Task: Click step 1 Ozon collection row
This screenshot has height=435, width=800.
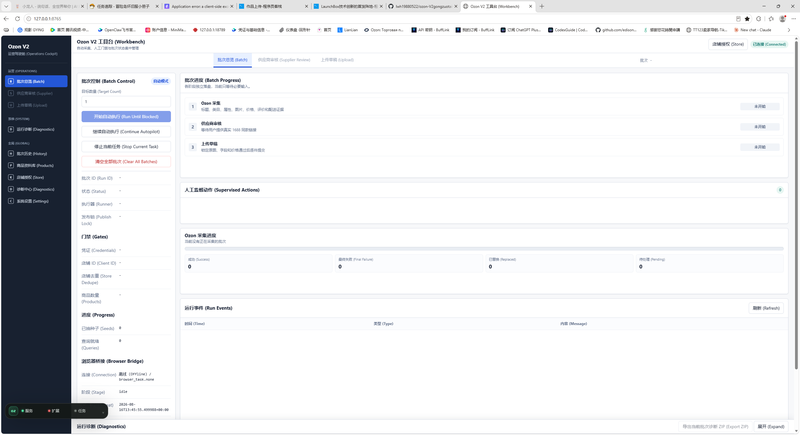Action: click(x=484, y=106)
